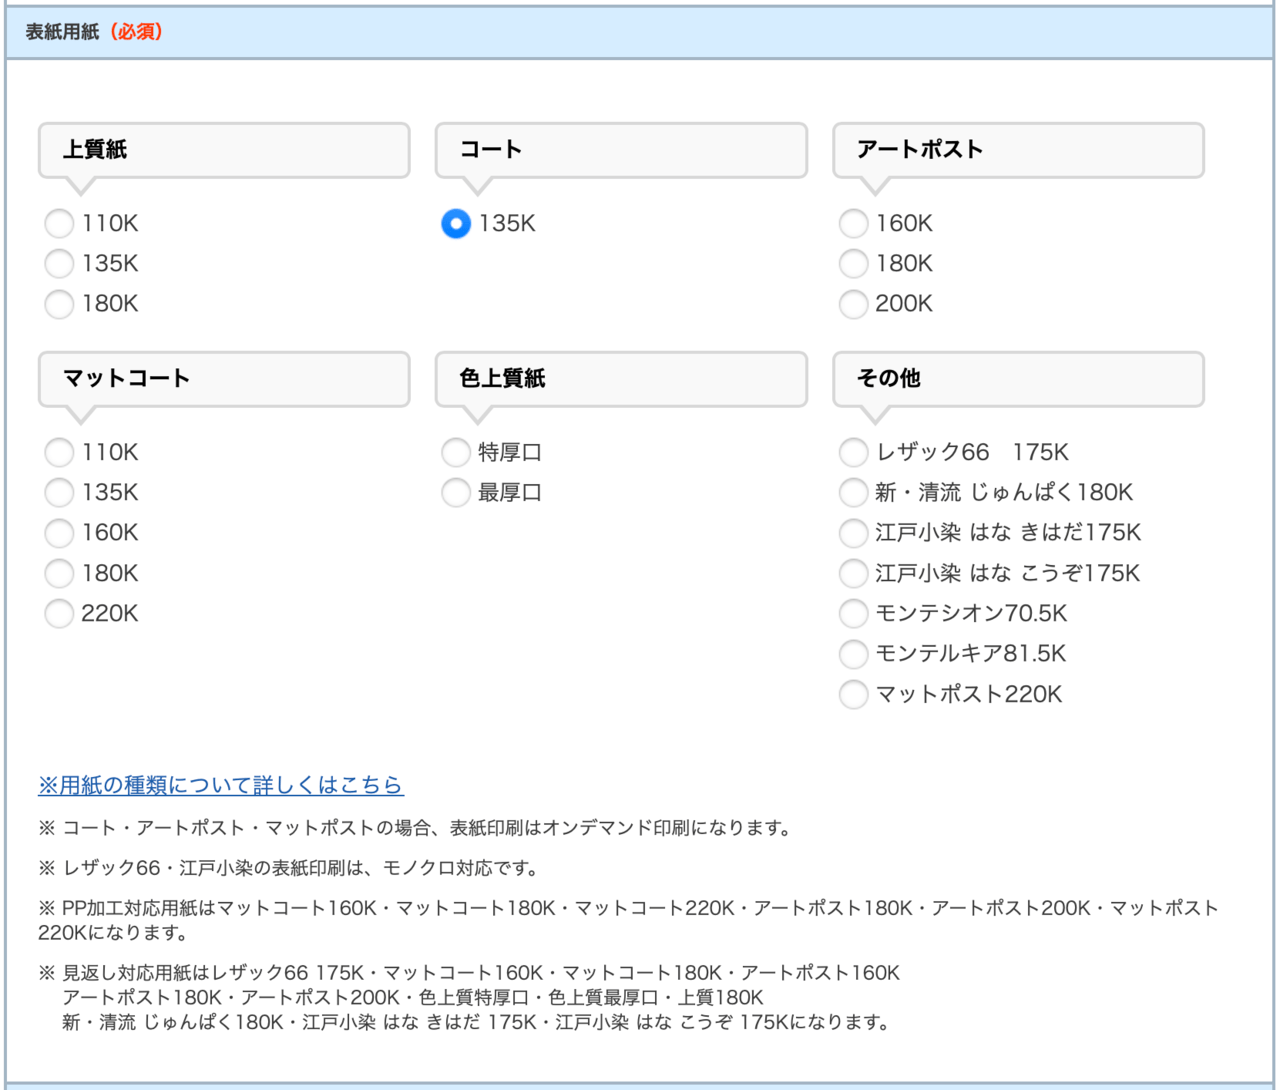Select マットコート 110K
Screen dimensions: 1280x1090
pyautogui.click(x=59, y=452)
